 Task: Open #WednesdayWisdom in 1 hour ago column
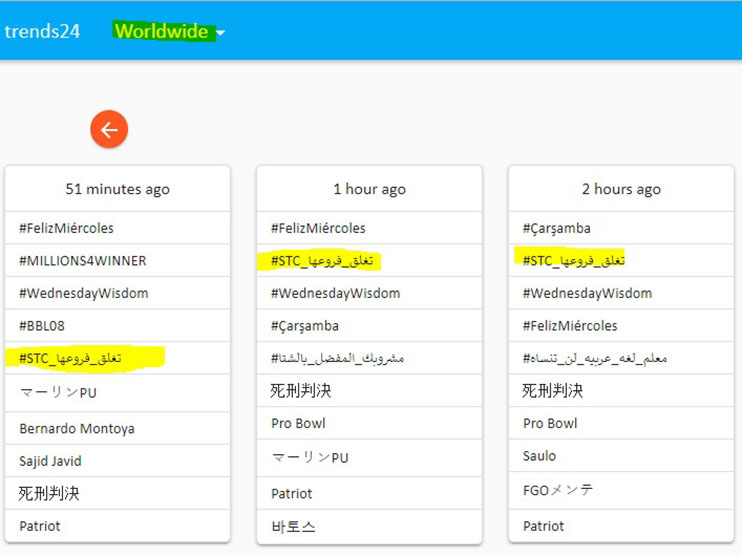(336, 293)
